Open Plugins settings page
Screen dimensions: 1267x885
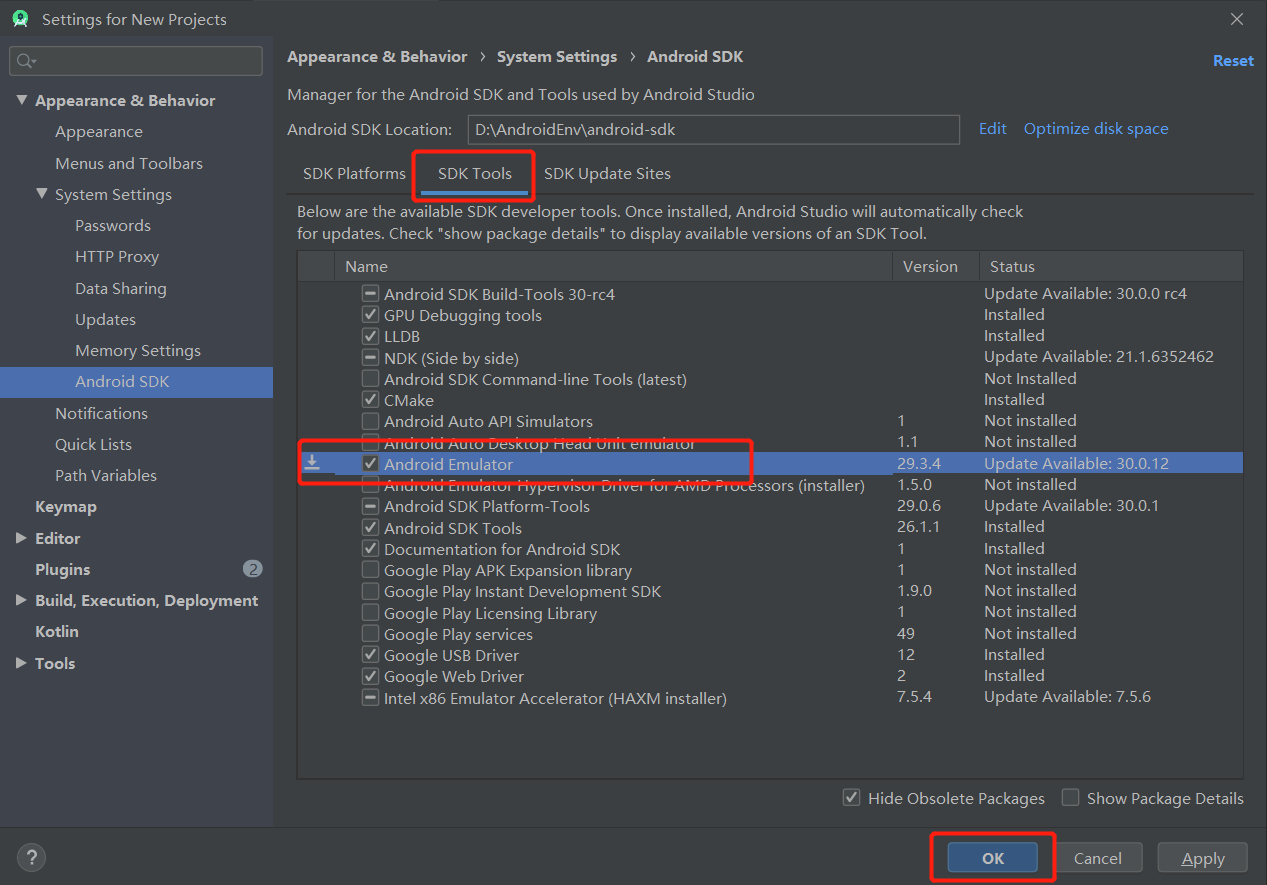pyautogui.click(x=62, y=569)
